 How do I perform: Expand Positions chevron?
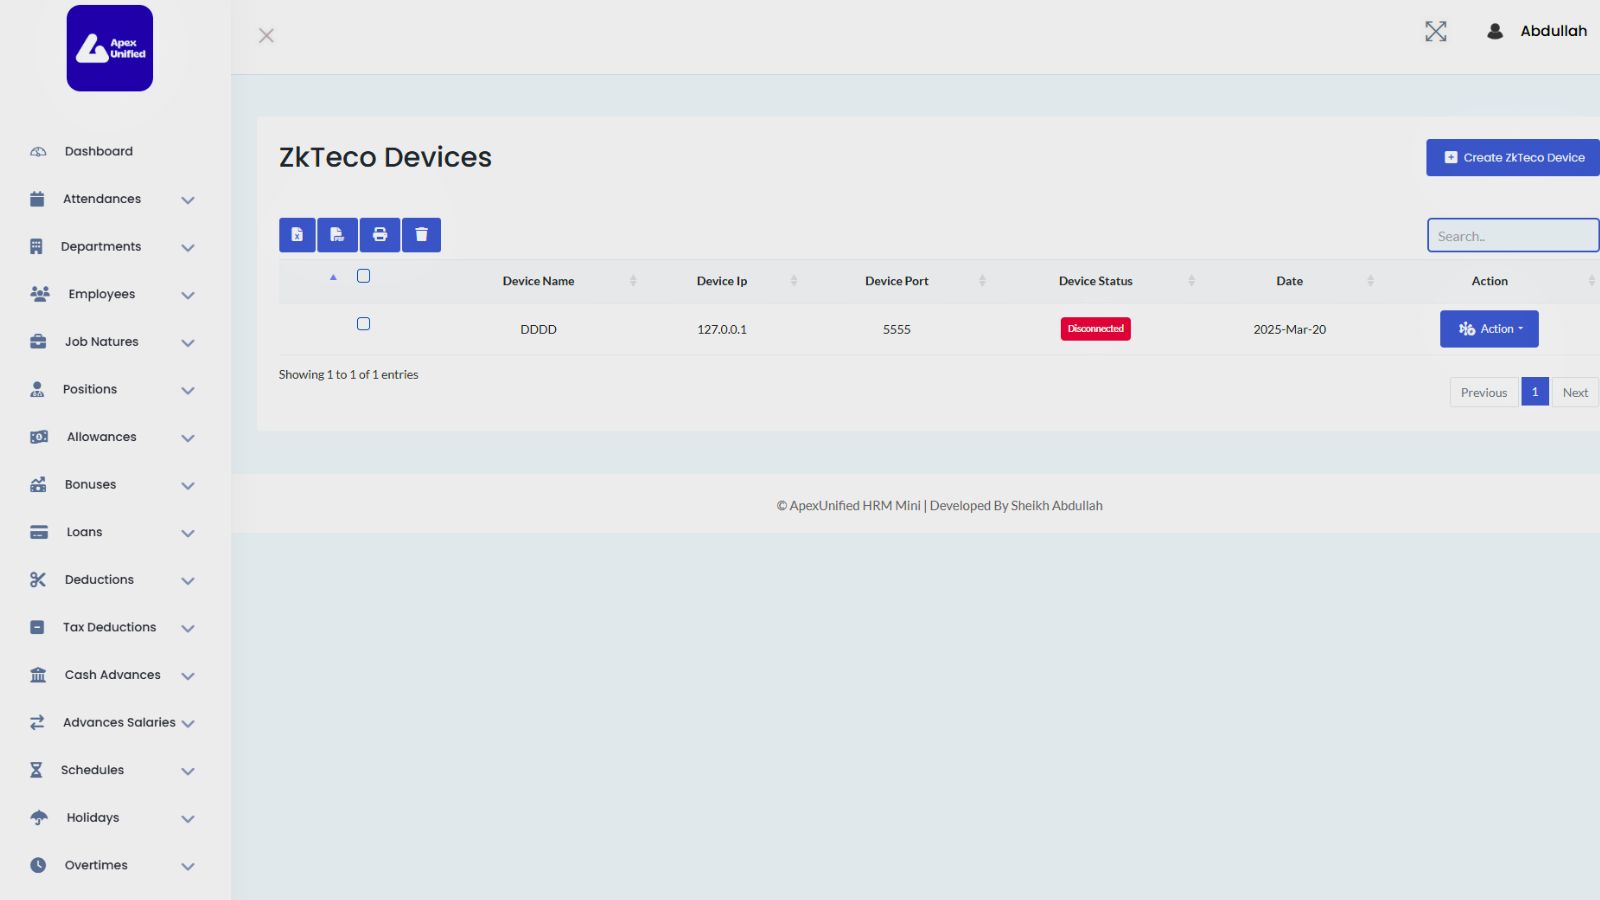(187, 391)
